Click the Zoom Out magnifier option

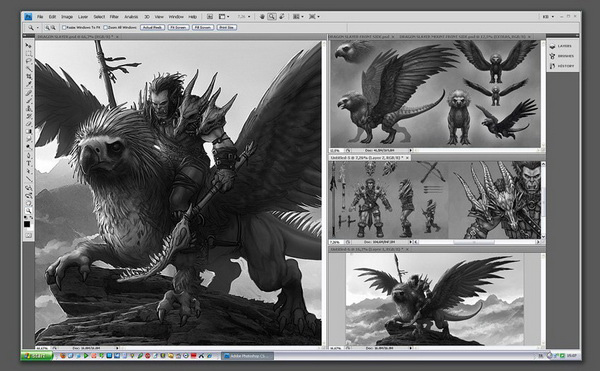53,28
